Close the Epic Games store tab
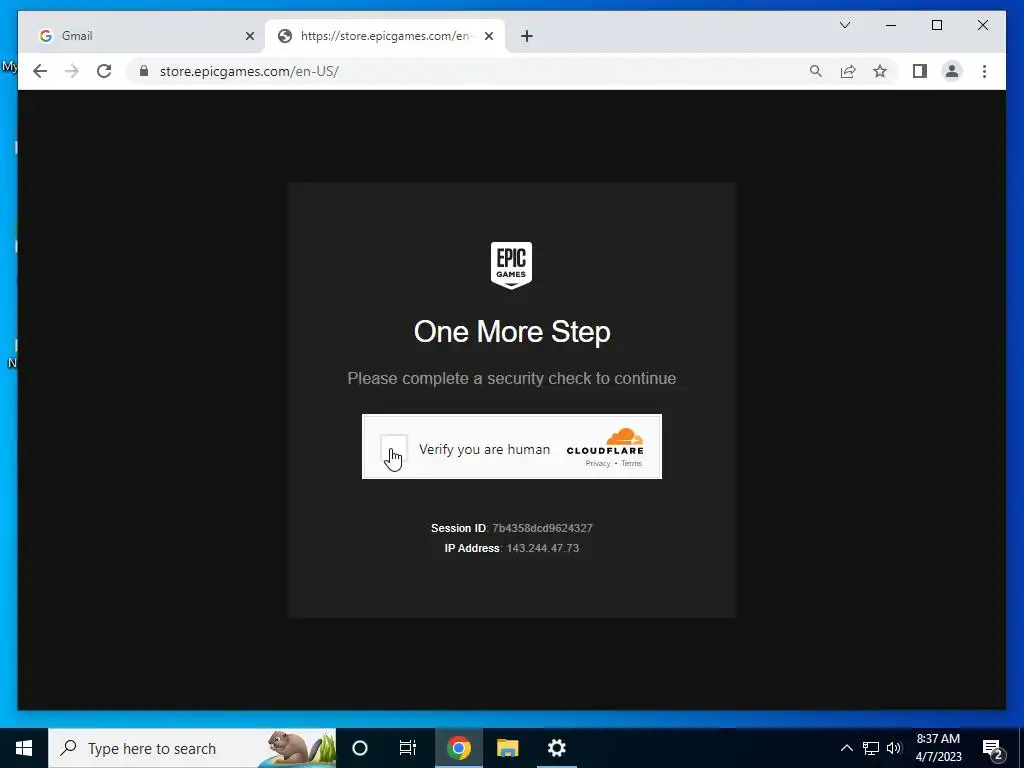This screenshot has height=768, width=1024. [488, 36]
